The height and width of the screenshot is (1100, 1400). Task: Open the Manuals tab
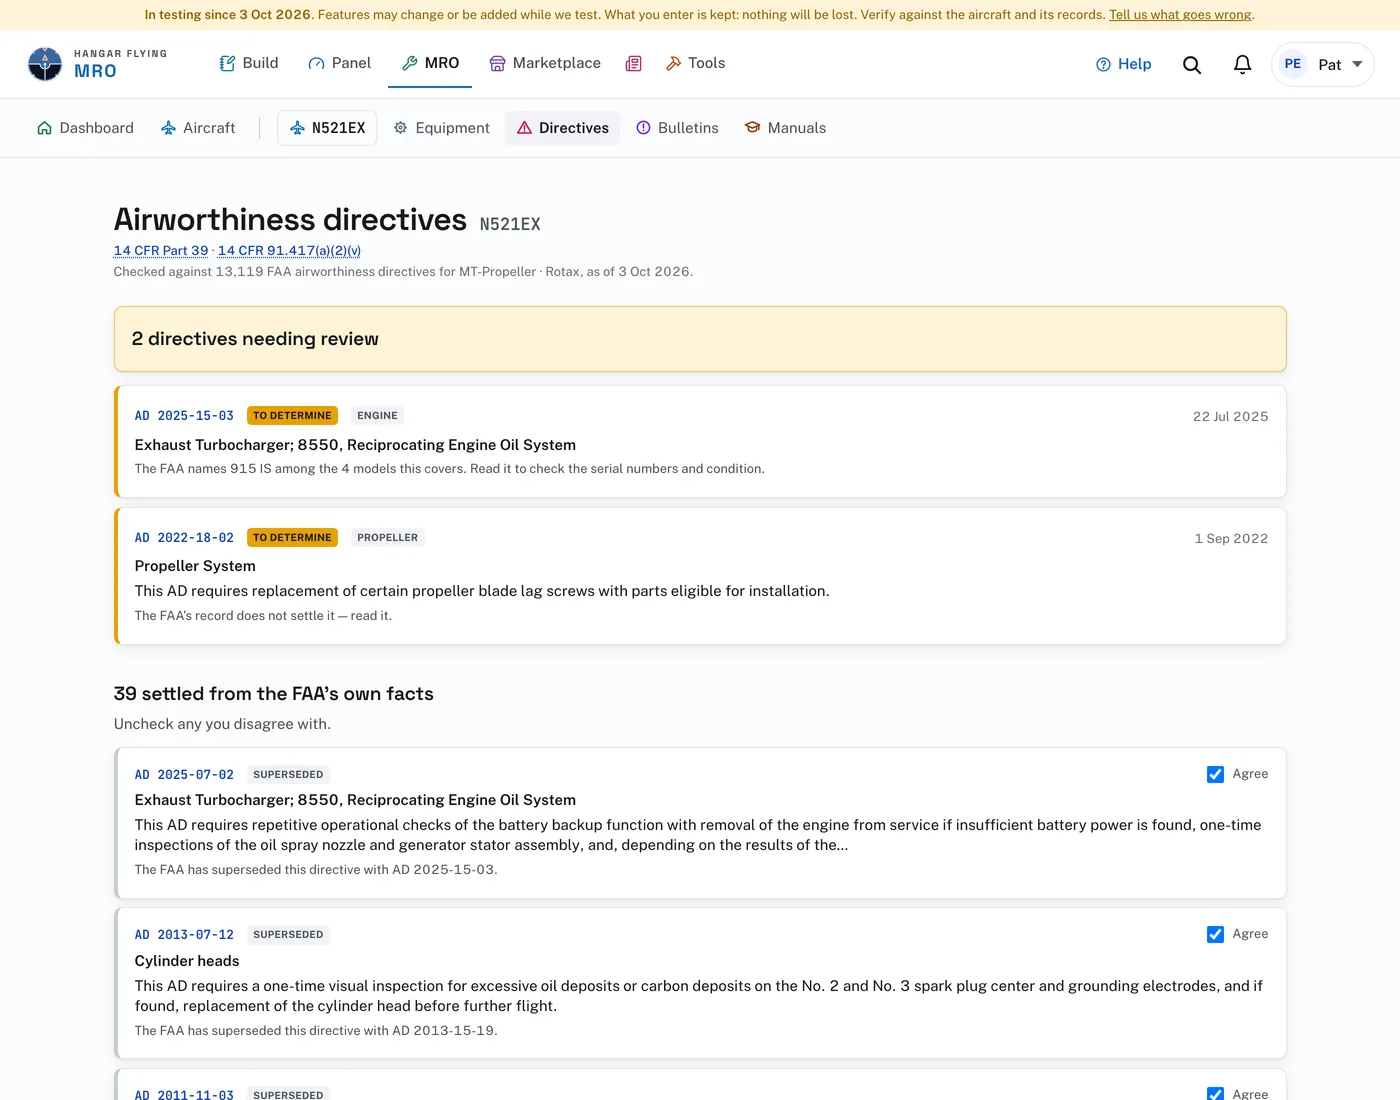pyautogui.click(x=785, y=128)
